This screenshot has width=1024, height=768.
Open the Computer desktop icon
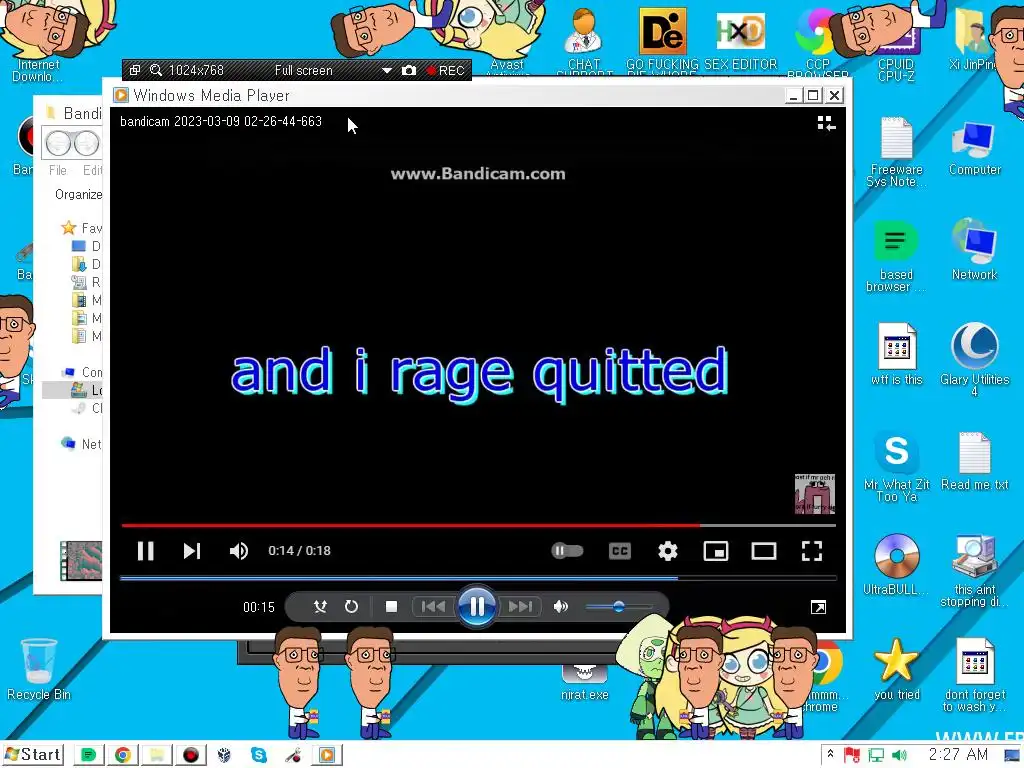[x=974, y=148]
